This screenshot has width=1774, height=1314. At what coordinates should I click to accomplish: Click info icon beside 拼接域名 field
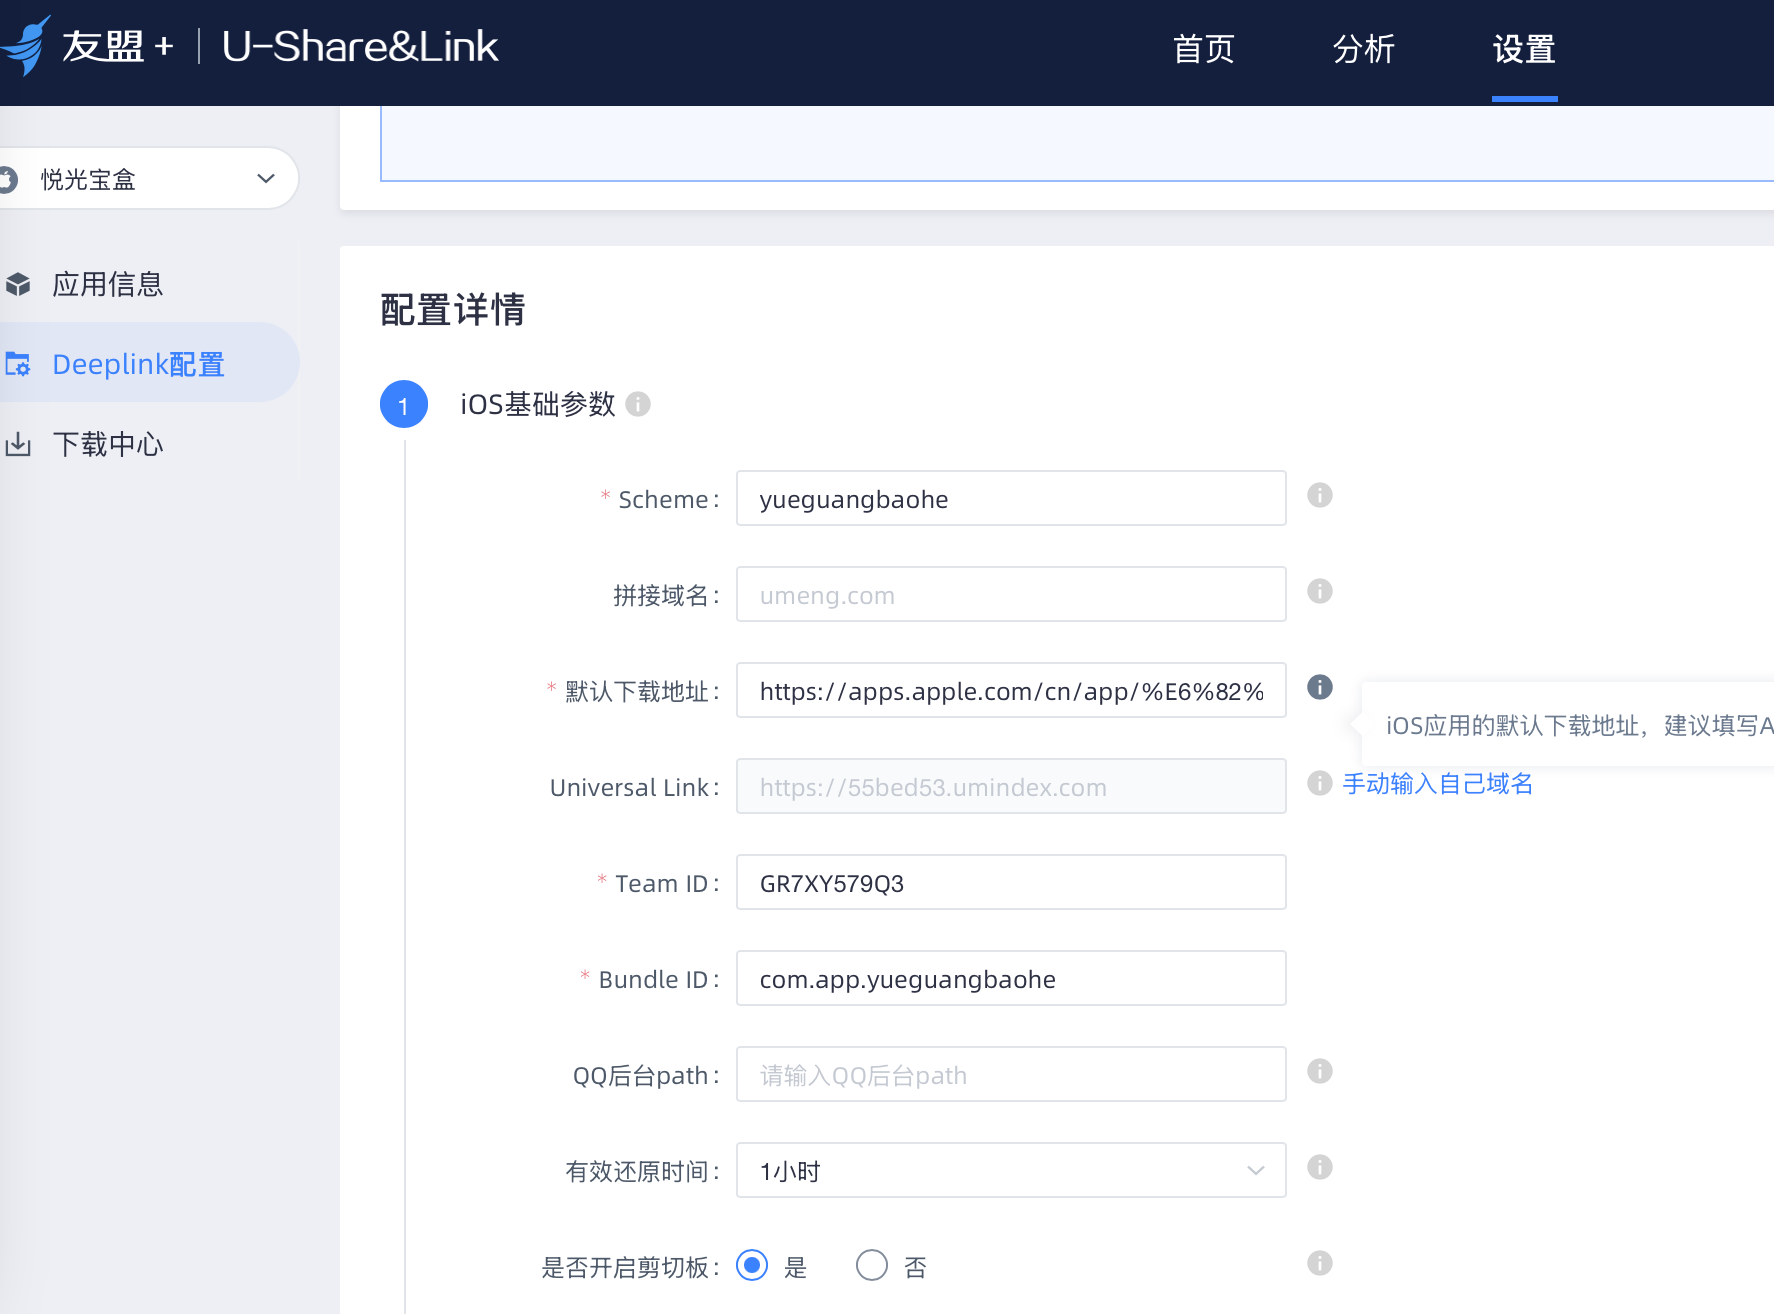pos(1320,592)
